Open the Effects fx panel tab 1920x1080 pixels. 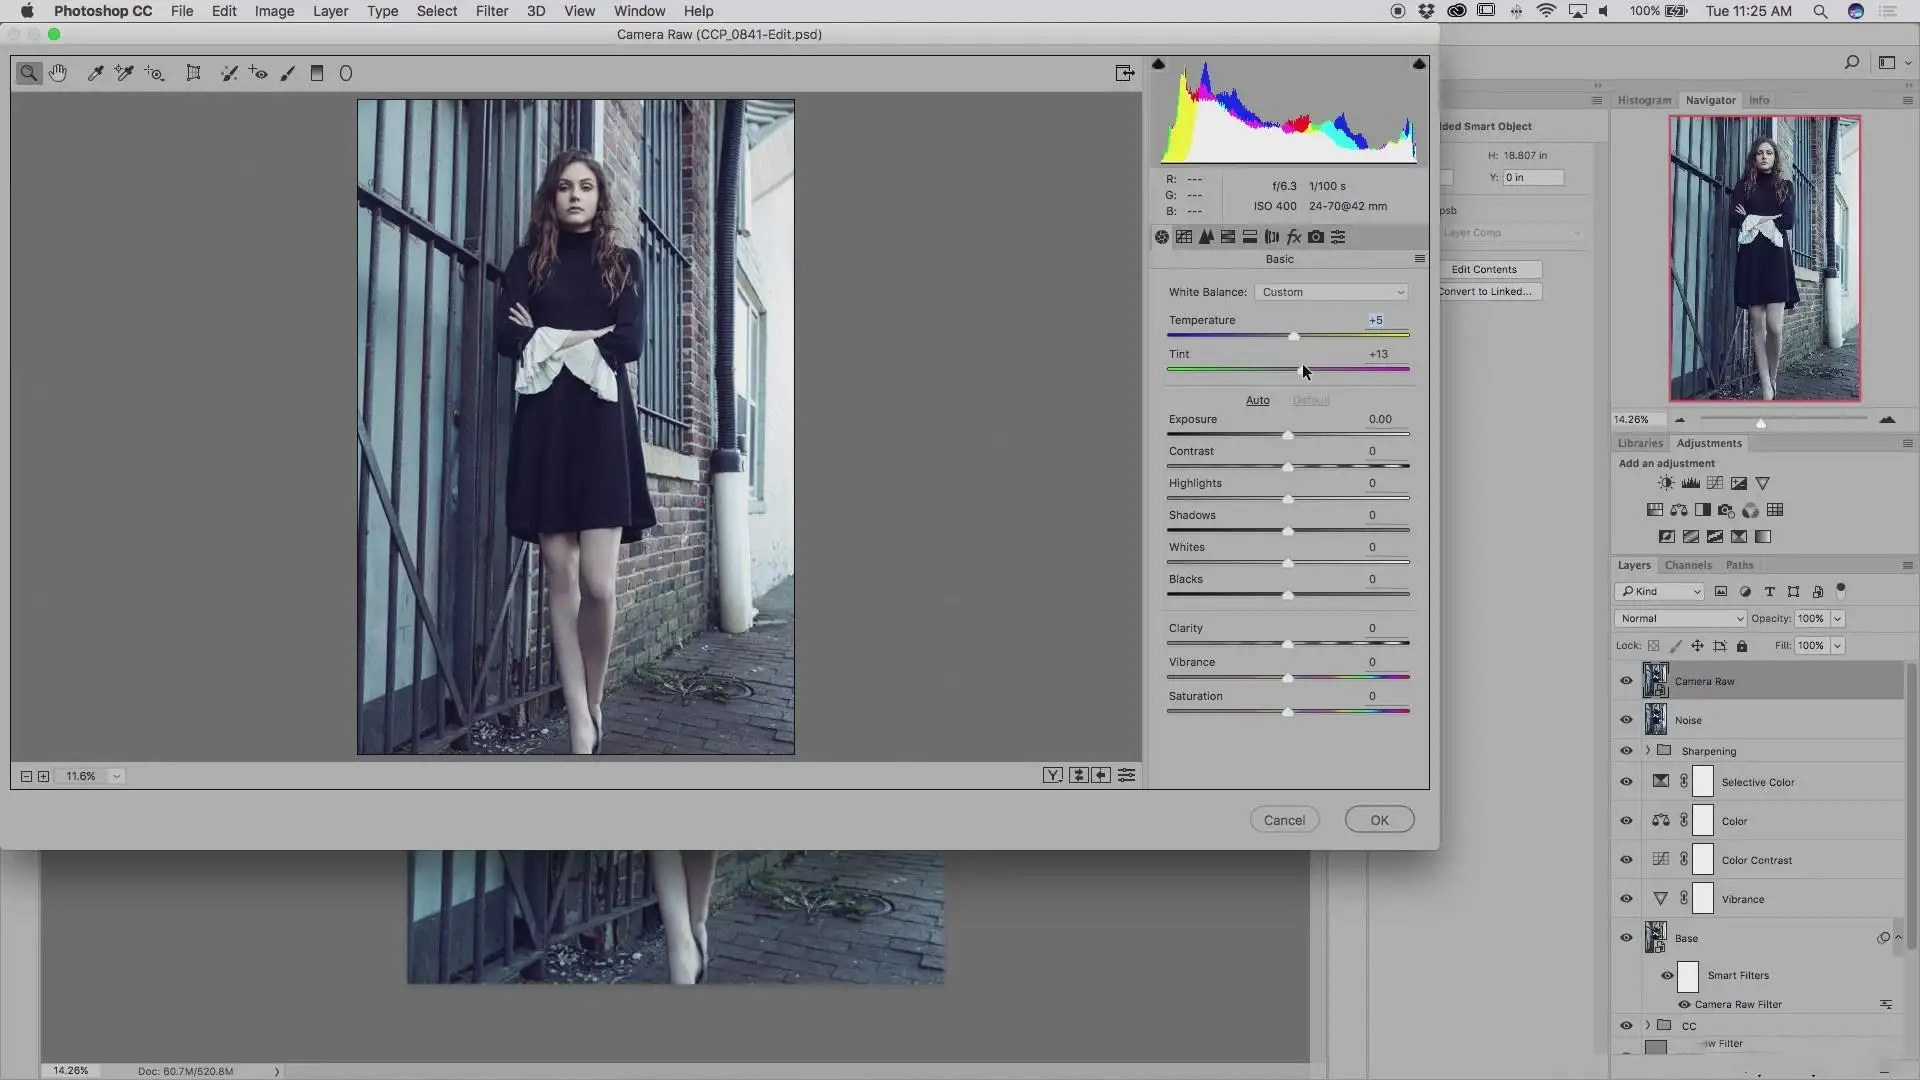1294,237
